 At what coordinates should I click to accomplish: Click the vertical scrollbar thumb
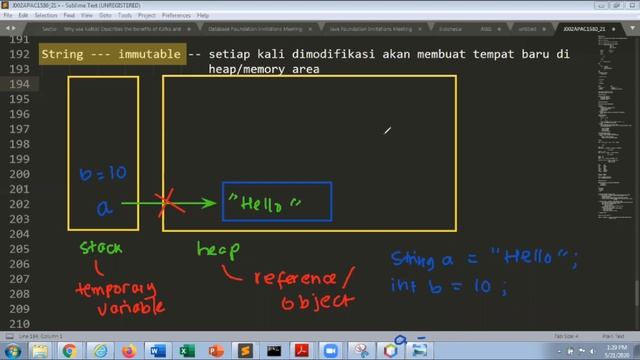pyautogui.click(x=637, y=292)
